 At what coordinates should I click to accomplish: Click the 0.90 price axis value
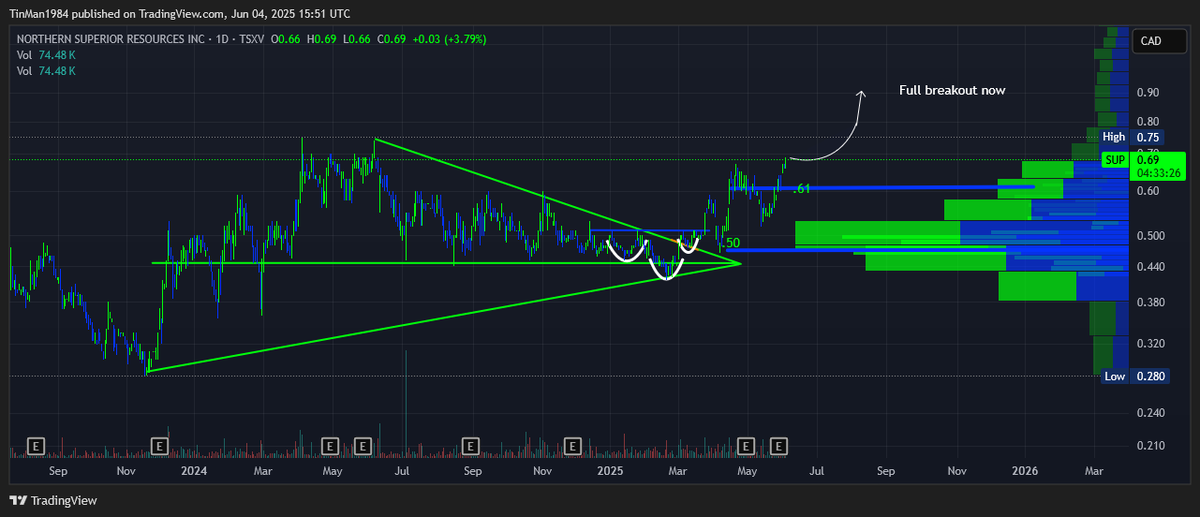(1147, 93)
